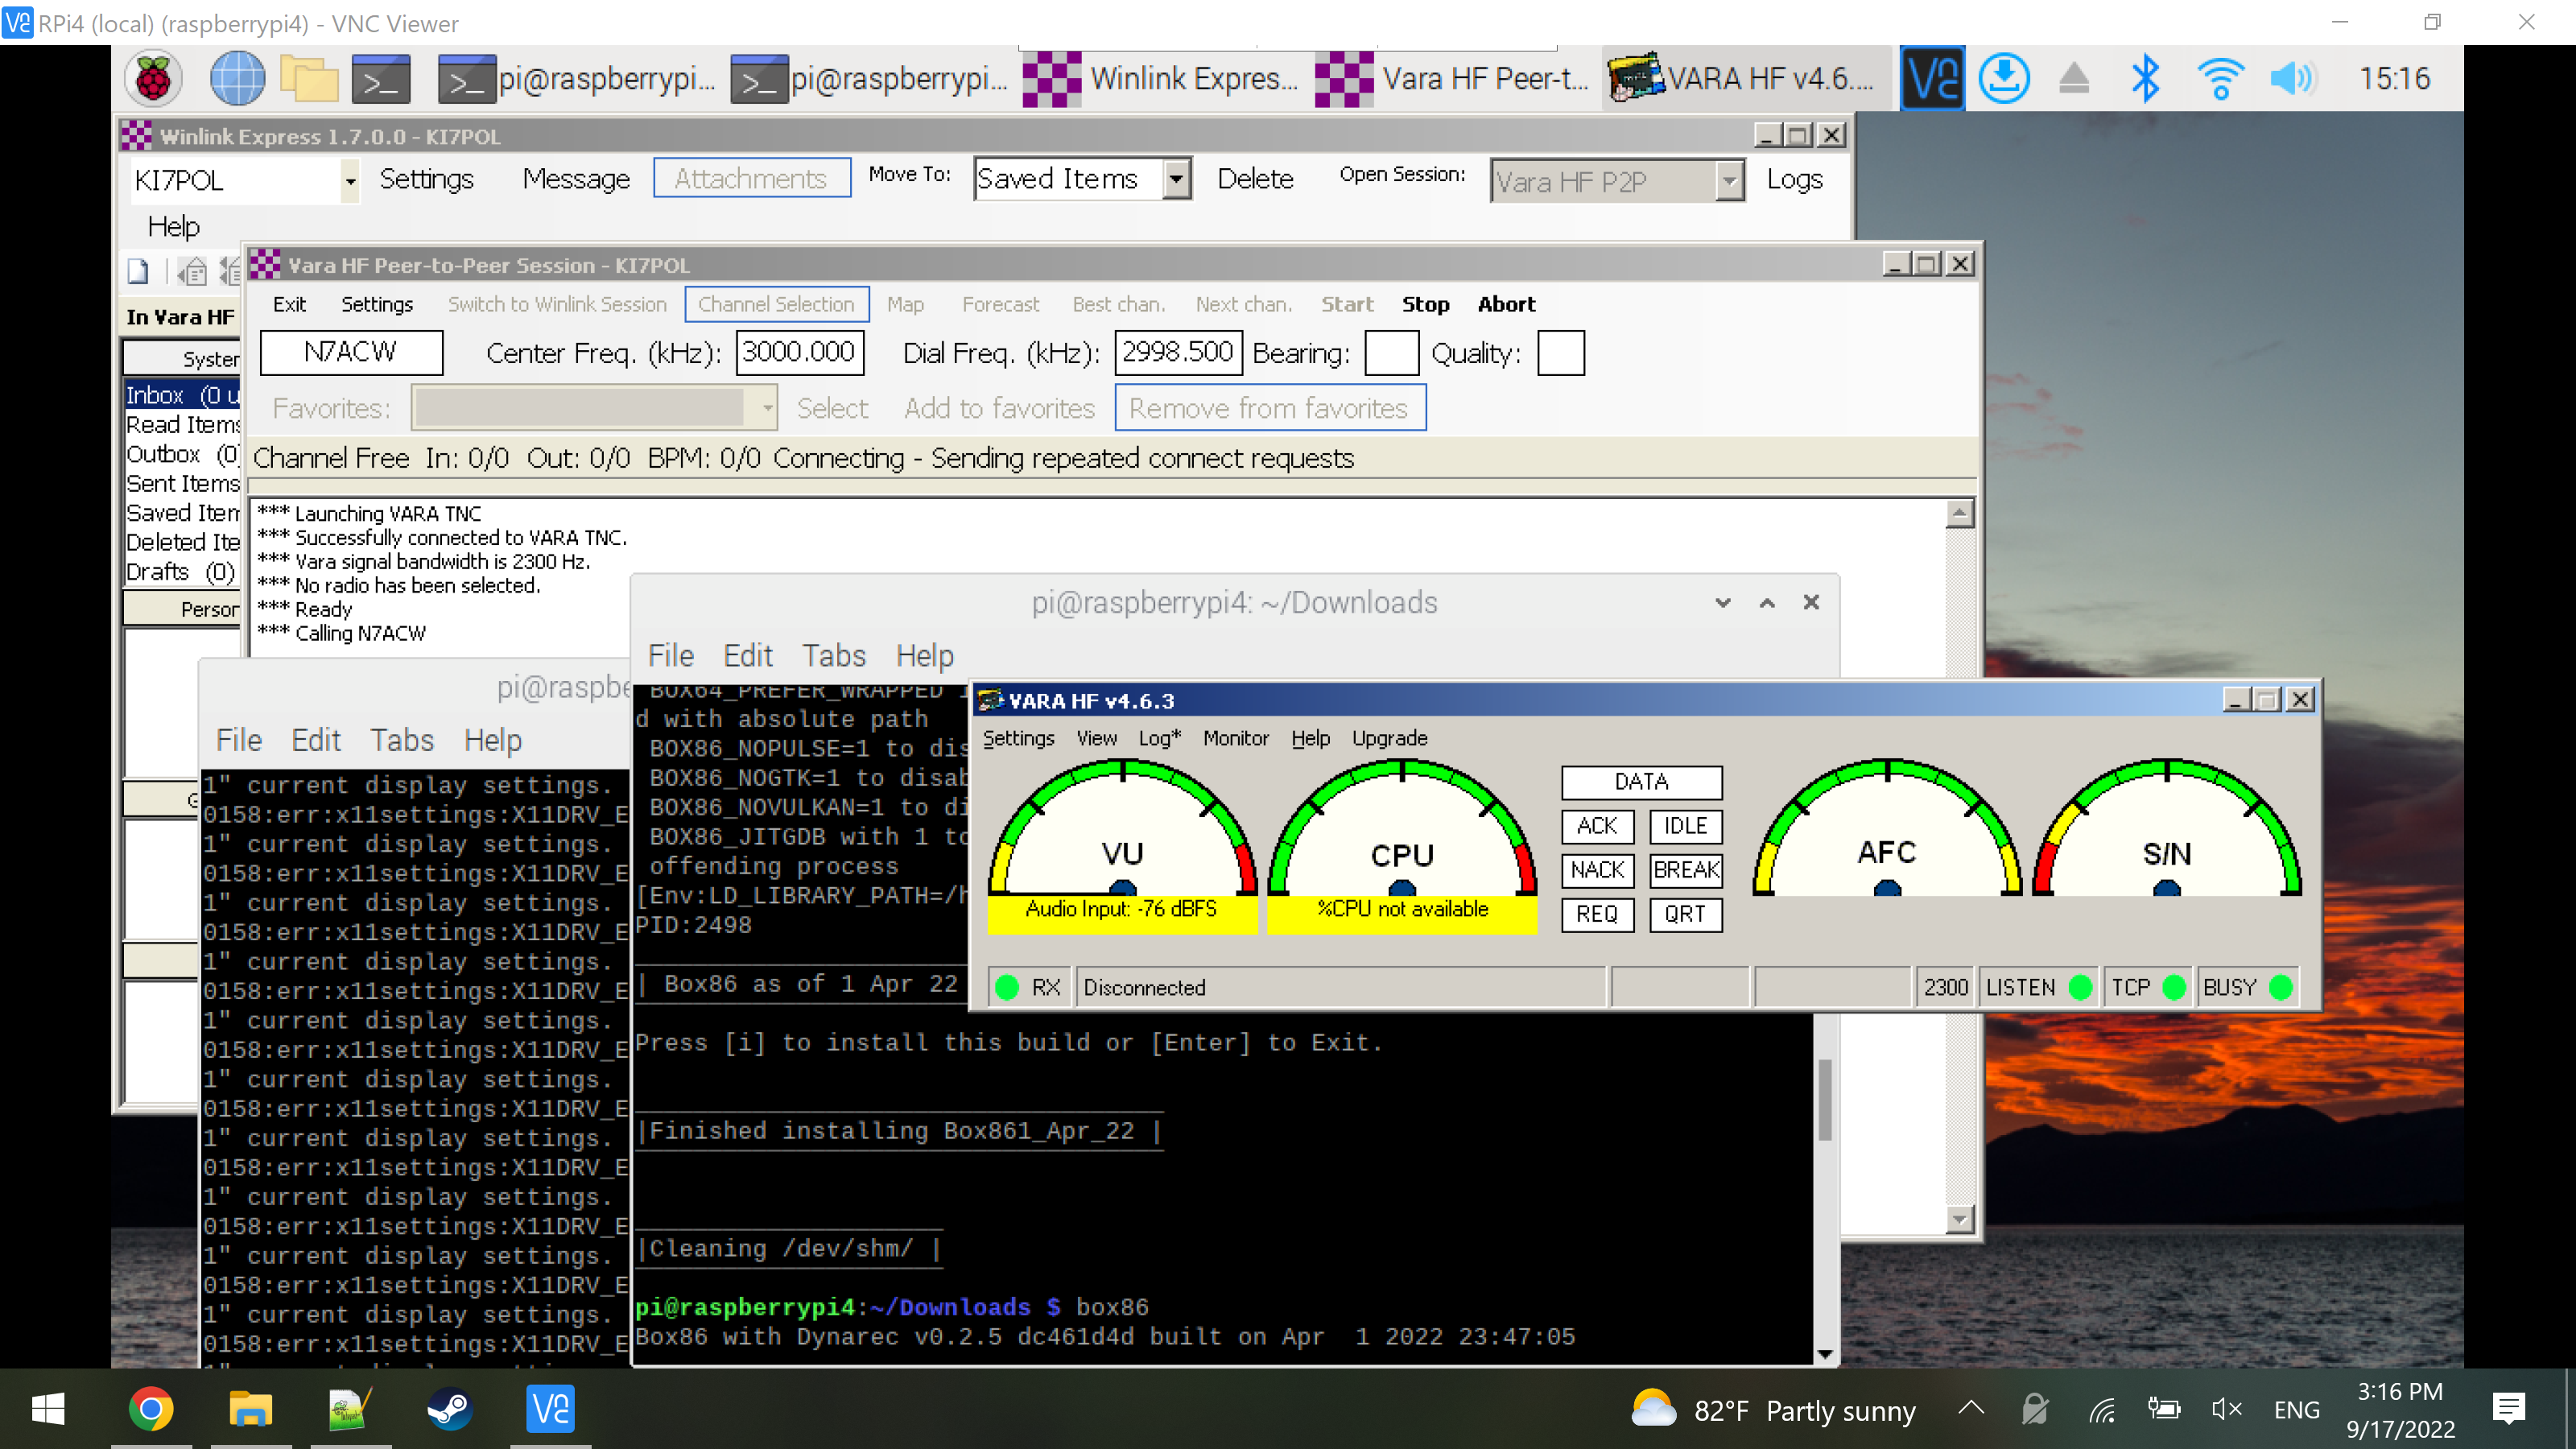Screen dimensions: 2576x1449
Task: Click the up chevron on Downloads terminal title
Action: (1767, 602)
